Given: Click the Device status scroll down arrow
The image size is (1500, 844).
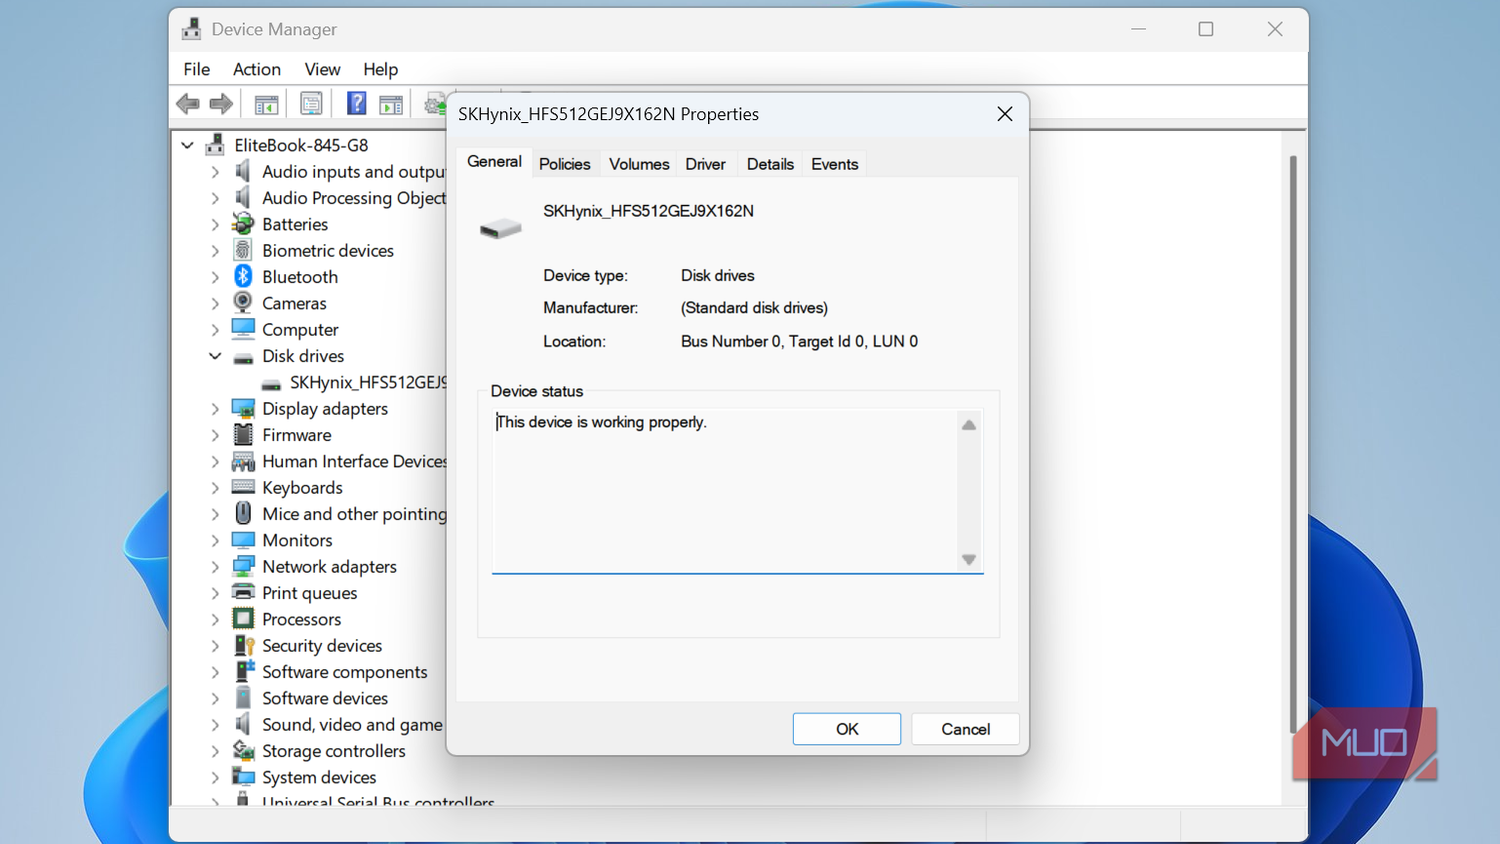Looking at the screenshot, I should click(x=969, y=560).
